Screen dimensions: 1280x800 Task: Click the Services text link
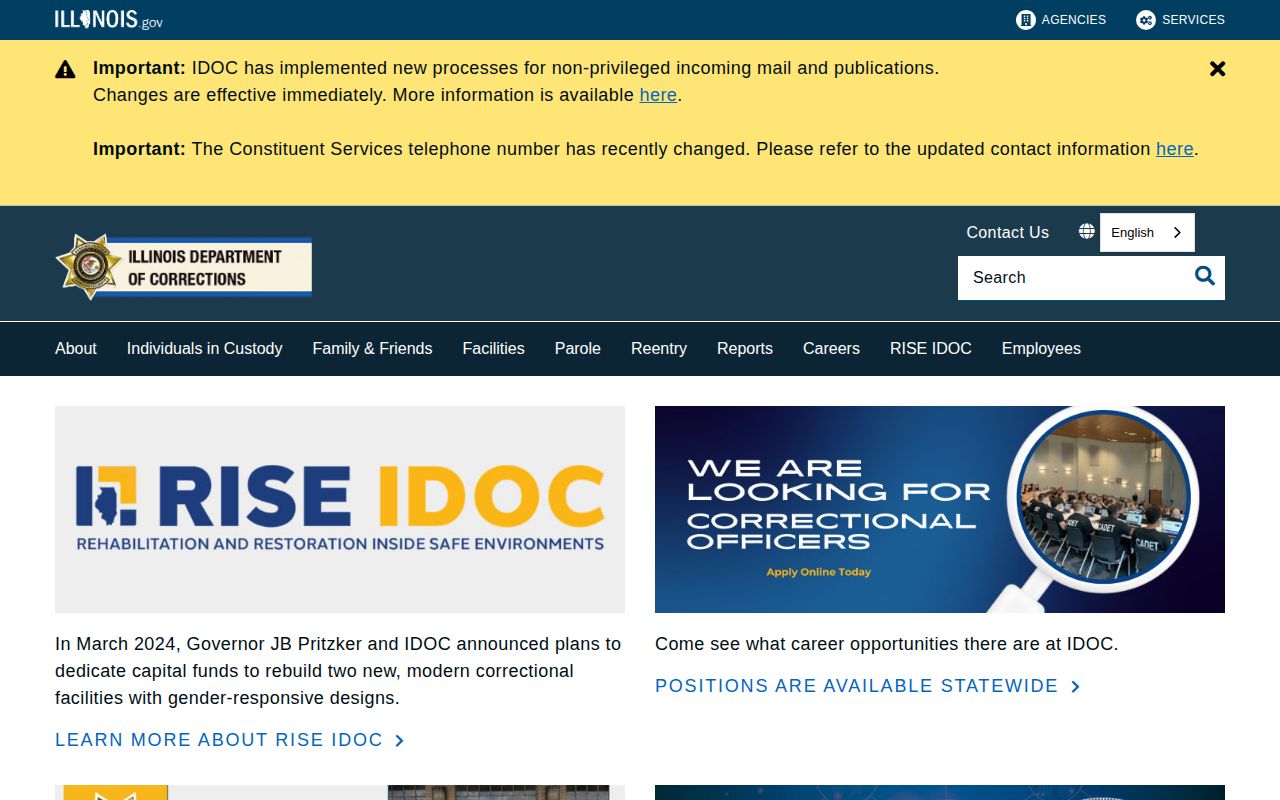[1193, 20]
